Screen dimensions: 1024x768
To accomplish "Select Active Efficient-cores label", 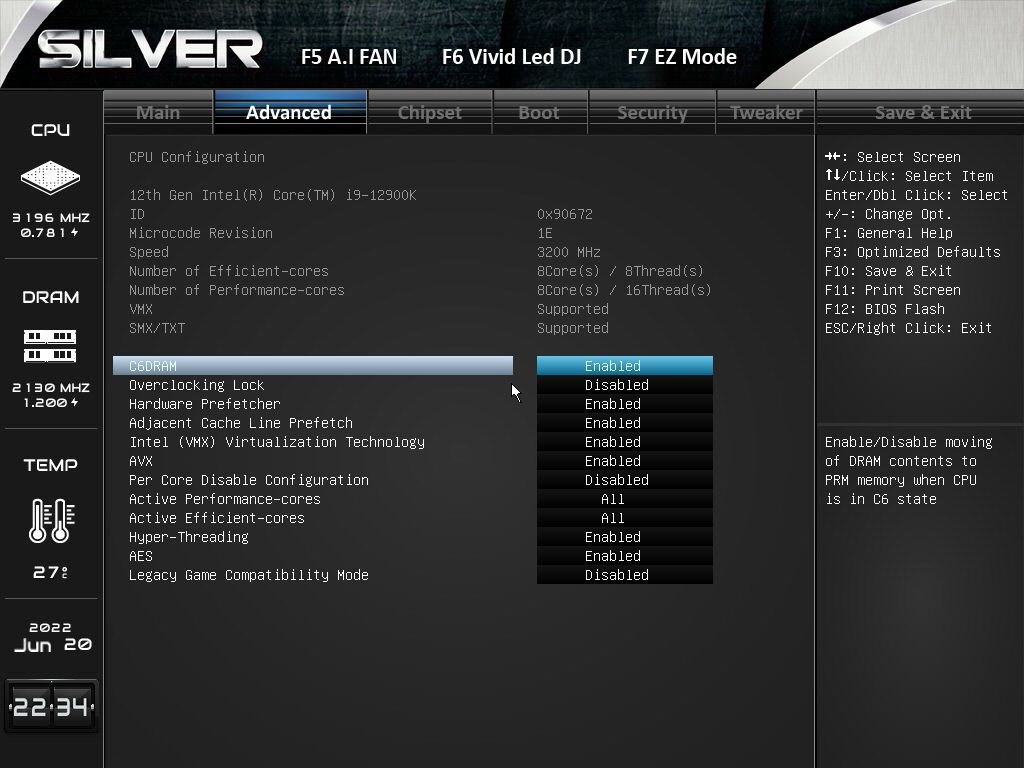I will tap(217, 517).
